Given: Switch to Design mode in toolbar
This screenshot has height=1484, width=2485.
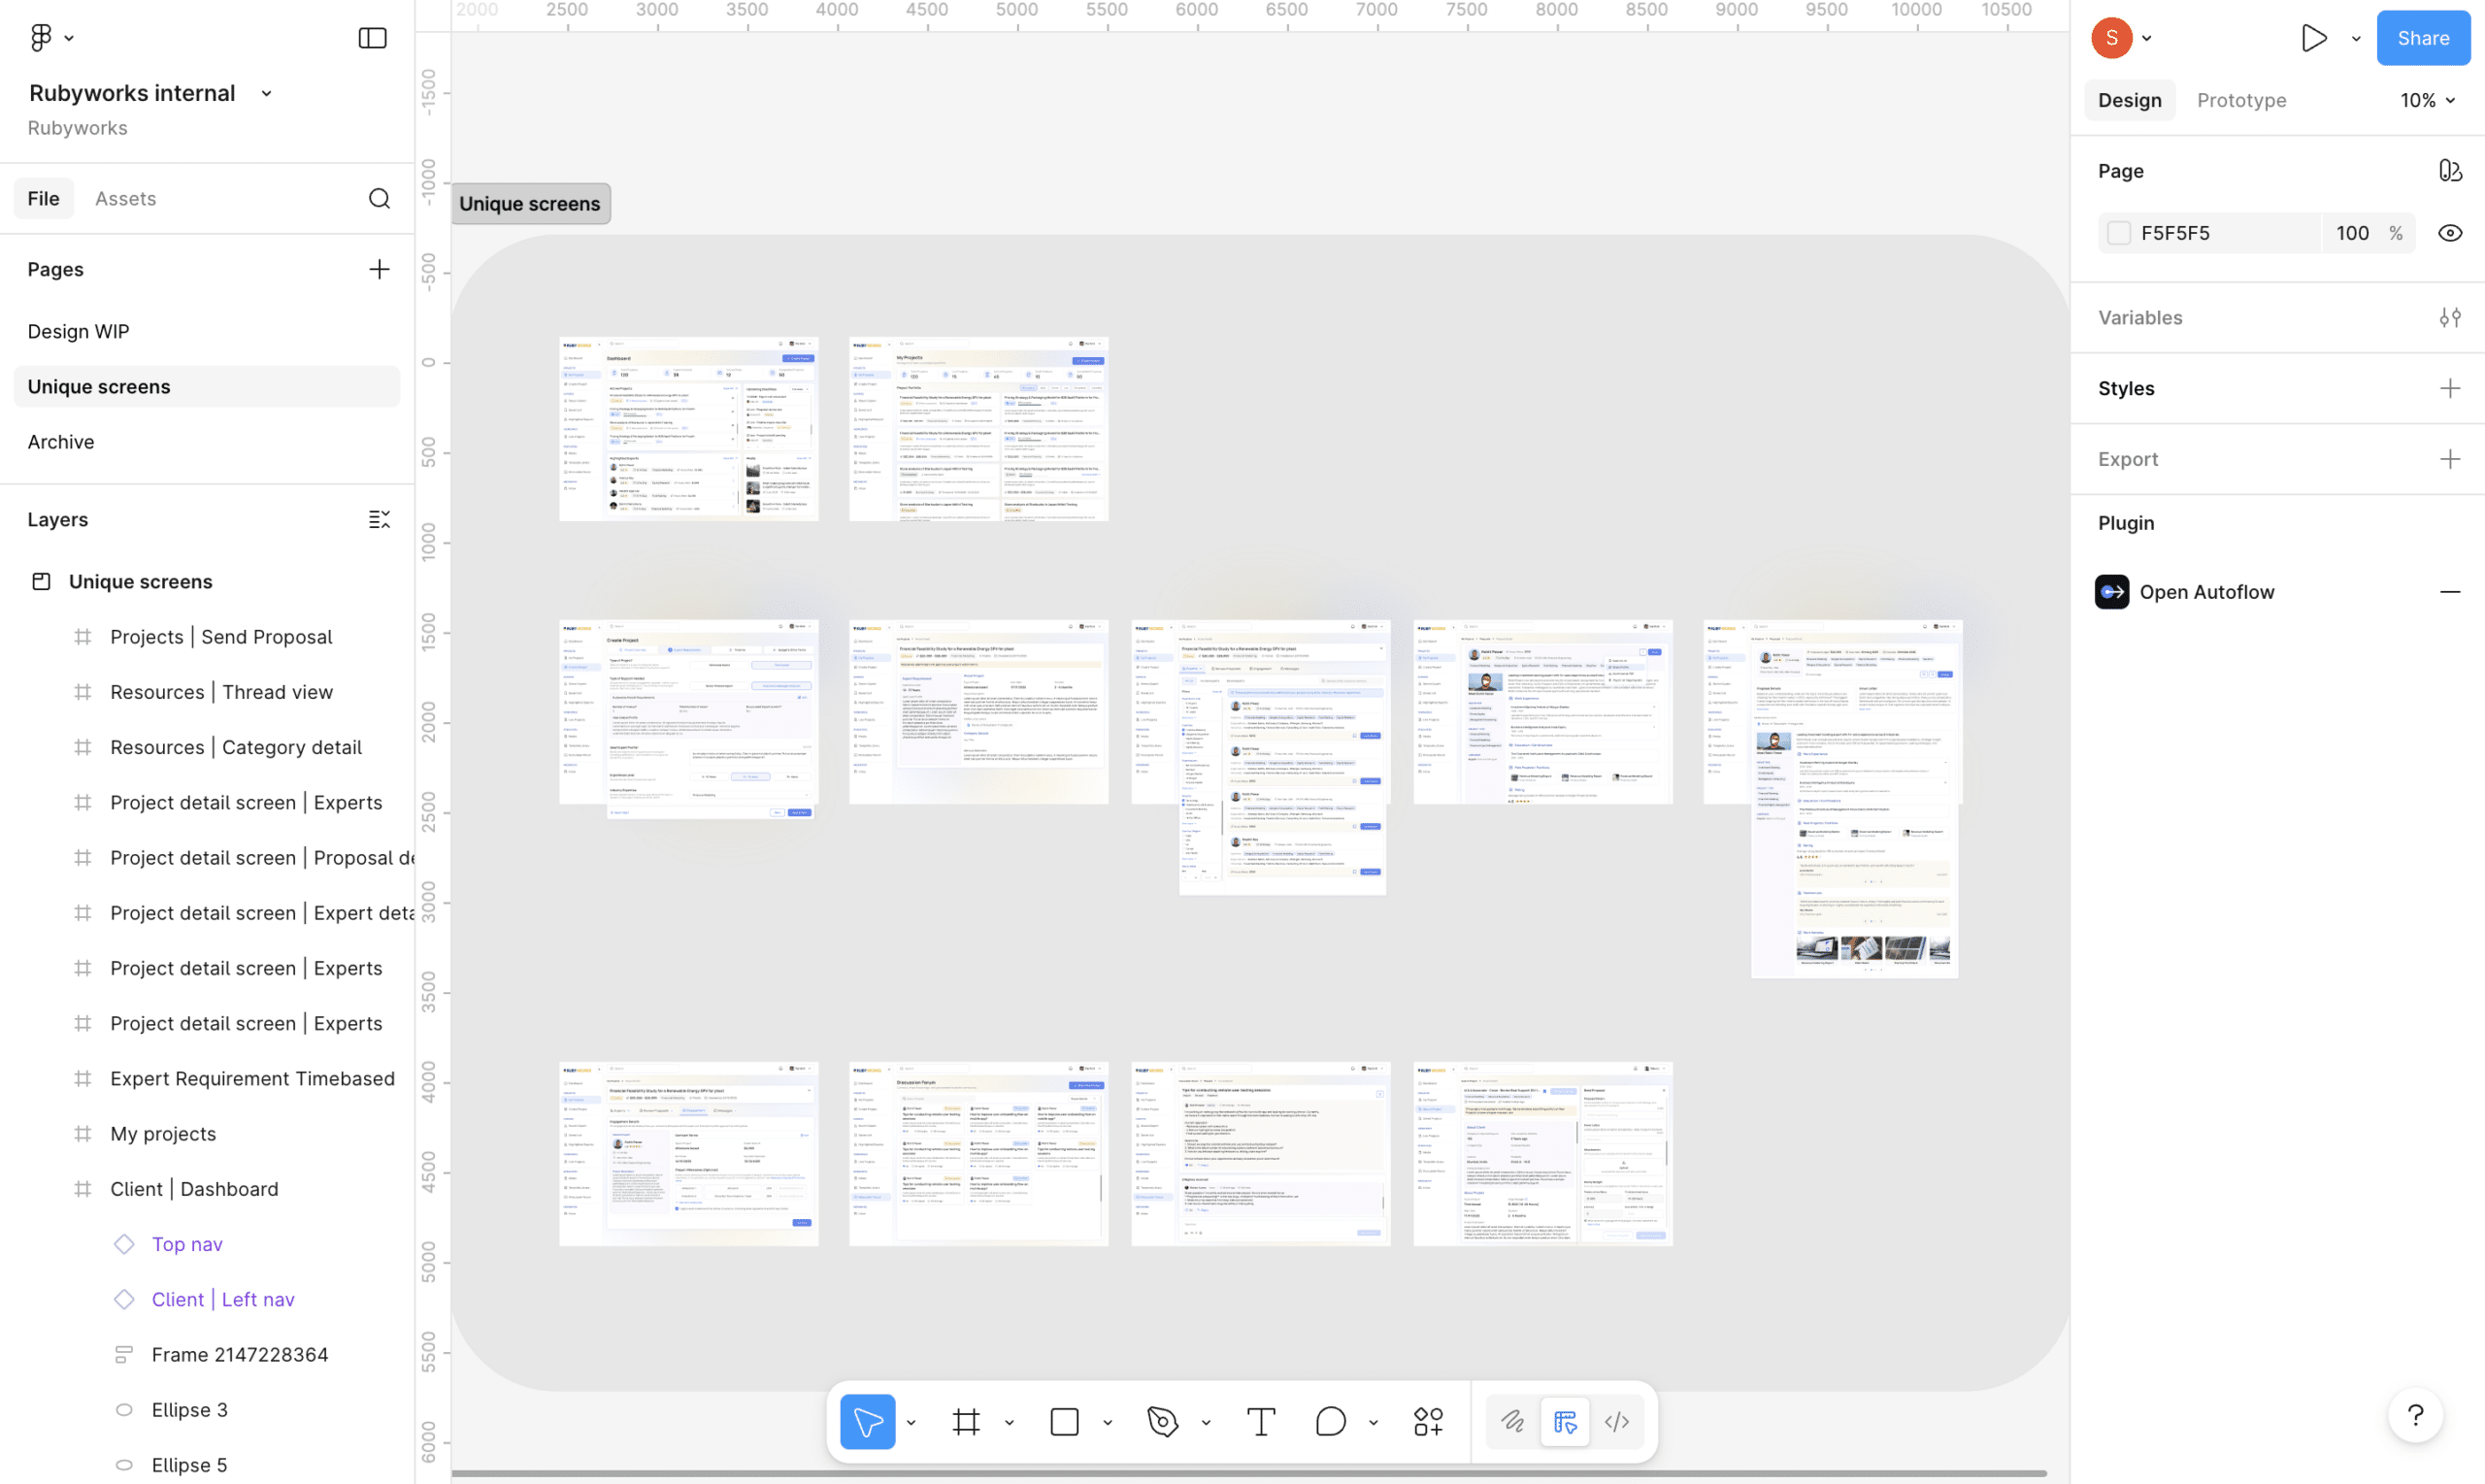Looking at the screenshot, I should pos(1565,1421).
